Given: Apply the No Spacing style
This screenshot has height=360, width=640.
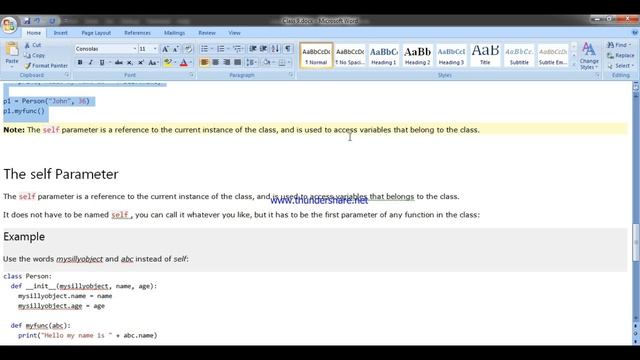Looking at the screenshot, I should tap(350, 56).
